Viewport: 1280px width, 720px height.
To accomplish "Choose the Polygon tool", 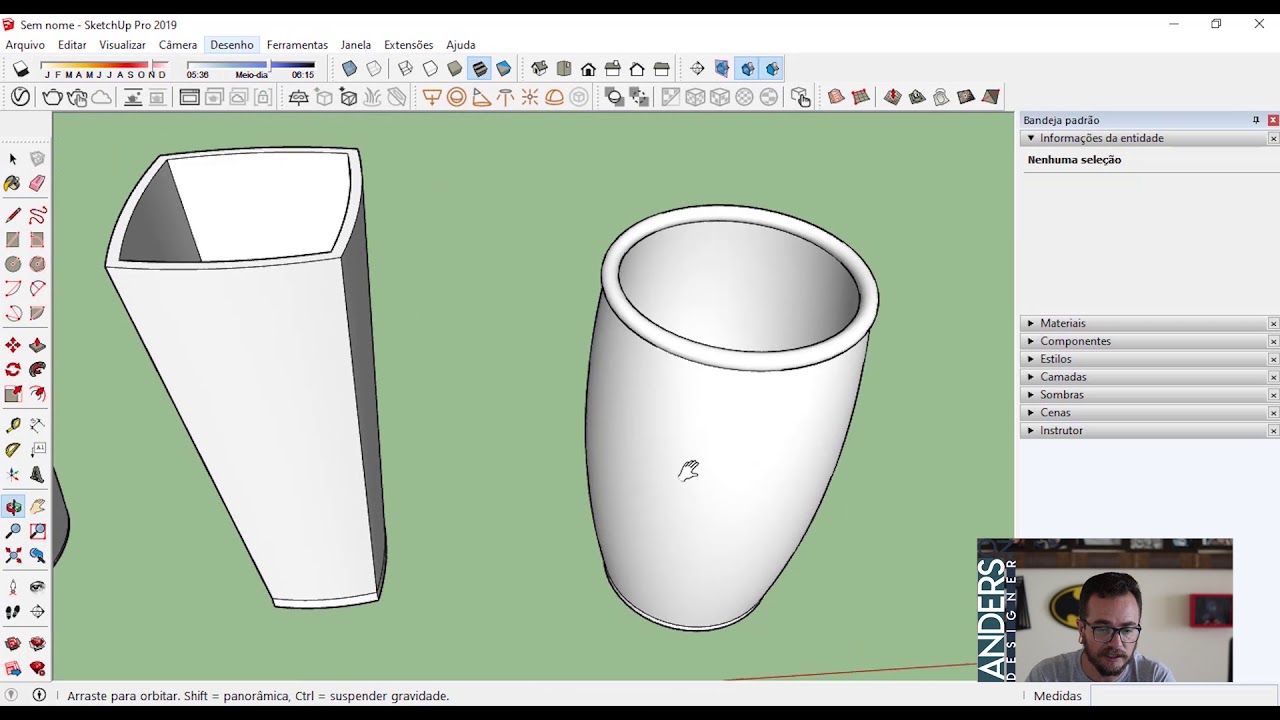I will (37, 264).
